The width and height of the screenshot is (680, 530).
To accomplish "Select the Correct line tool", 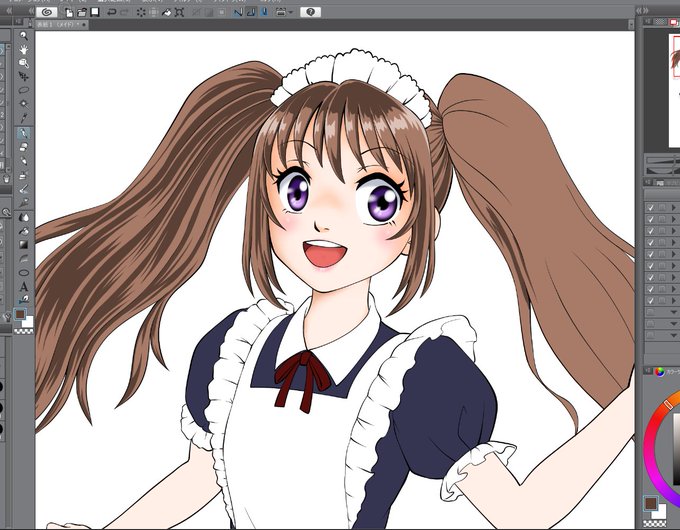I will [23, 299].
